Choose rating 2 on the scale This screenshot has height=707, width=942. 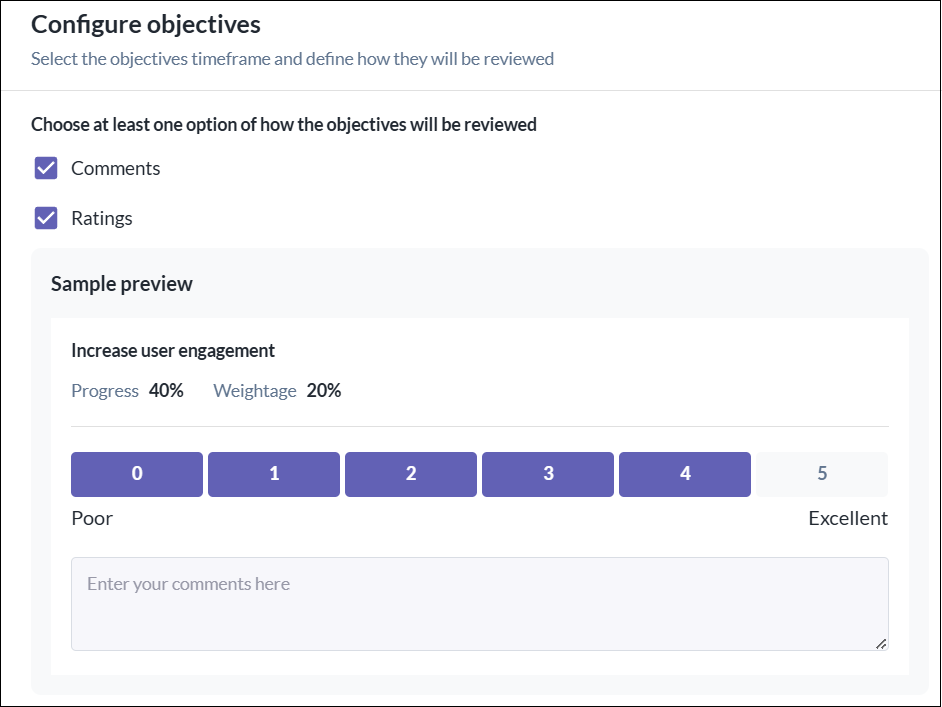tap(411, 474)
